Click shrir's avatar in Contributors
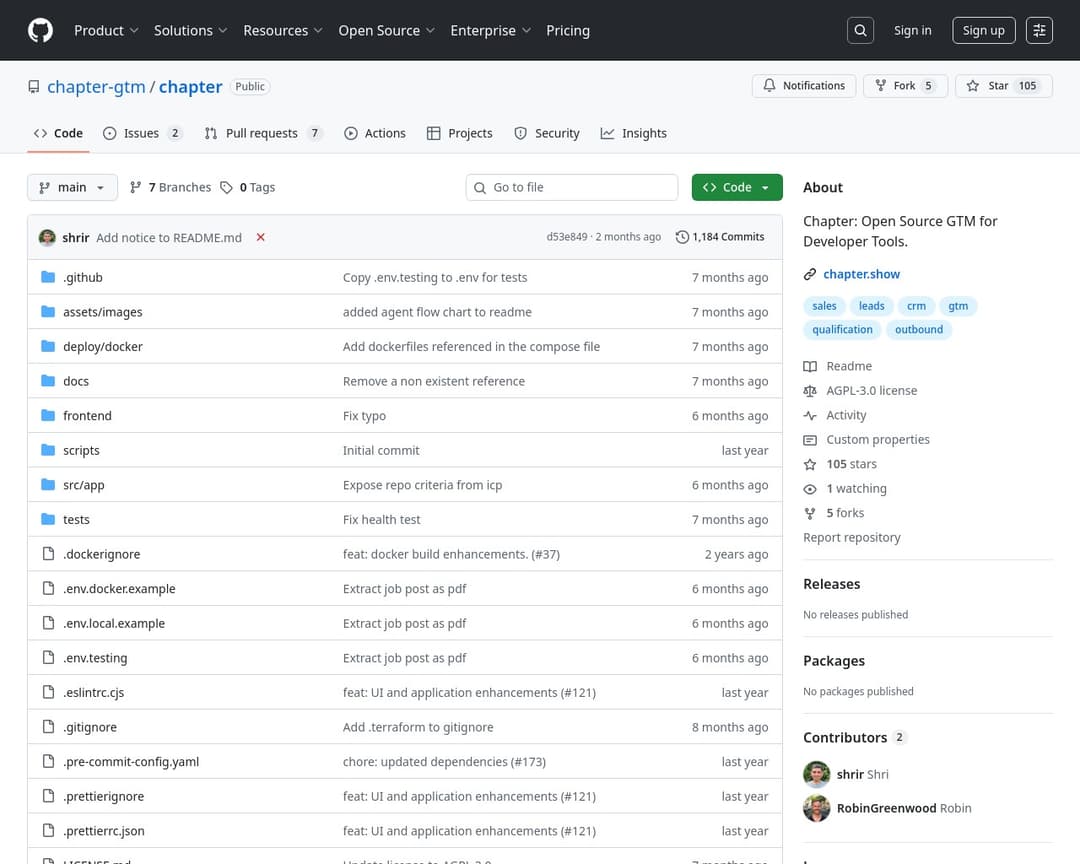The width and height of the screenshot is (1080, 864). pyautogui.click(x=817, y=774)
